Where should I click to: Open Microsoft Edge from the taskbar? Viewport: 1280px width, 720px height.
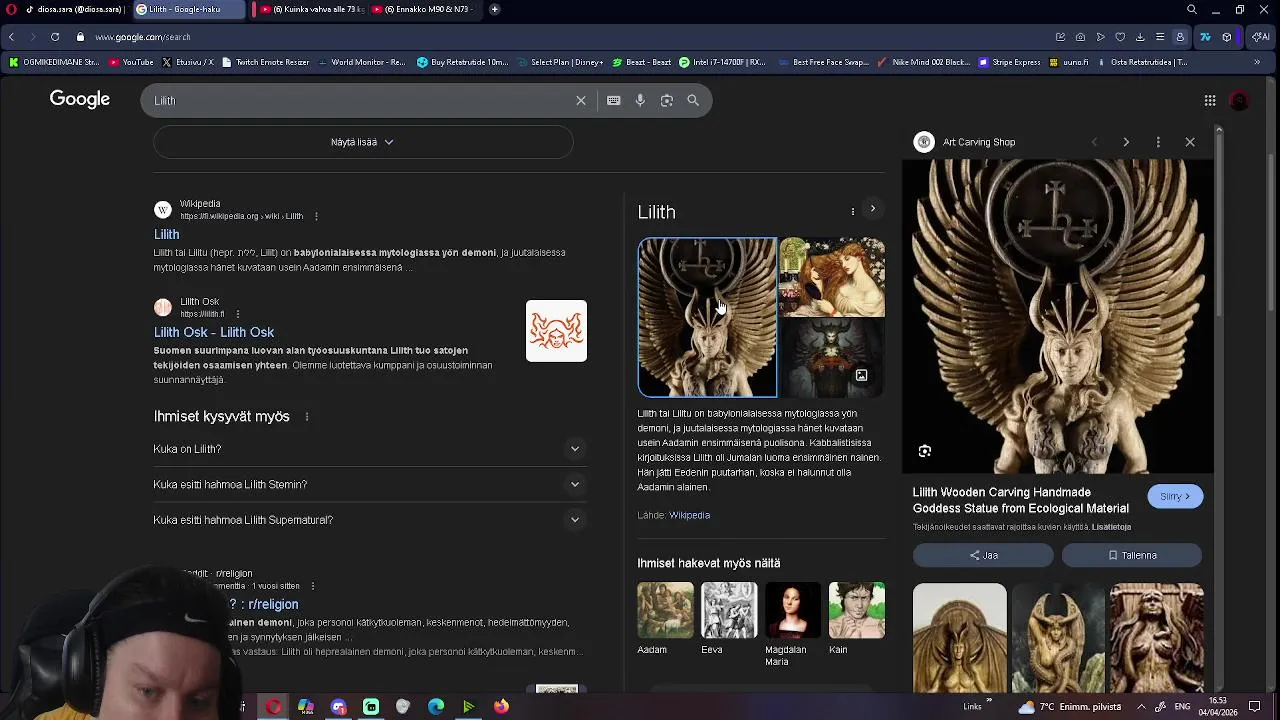click(436, 707)
